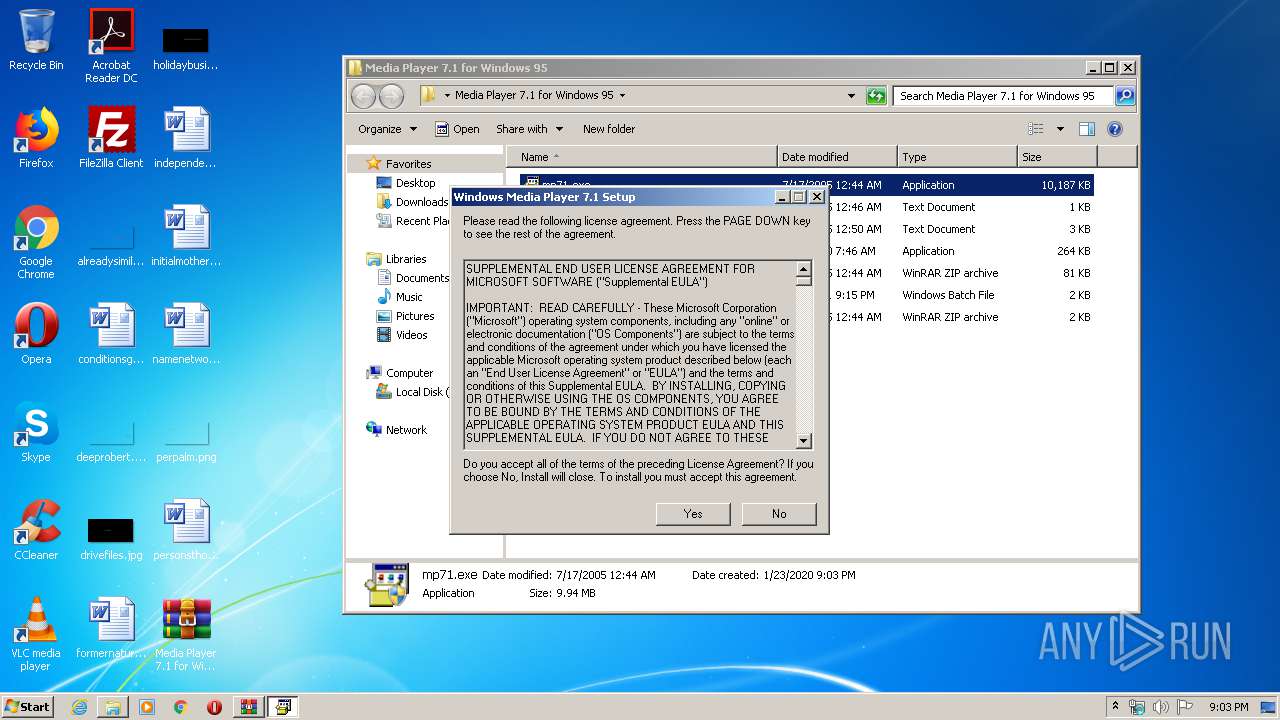
Task: Click Chrome icon in taskbar
Action: pyautogui.click(x=181, y=707)
